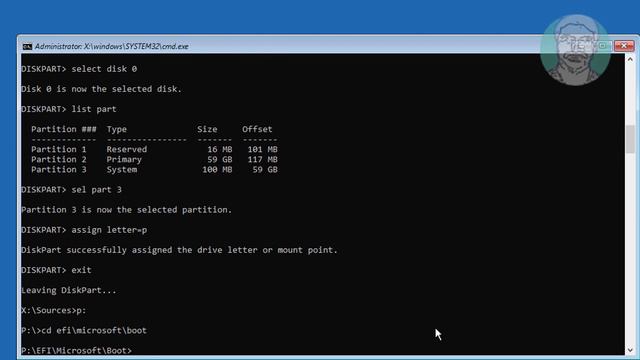Click the 'Reserved' type cell
The height and width of the screenshot is (360, 640).
(x=127, y=149)
